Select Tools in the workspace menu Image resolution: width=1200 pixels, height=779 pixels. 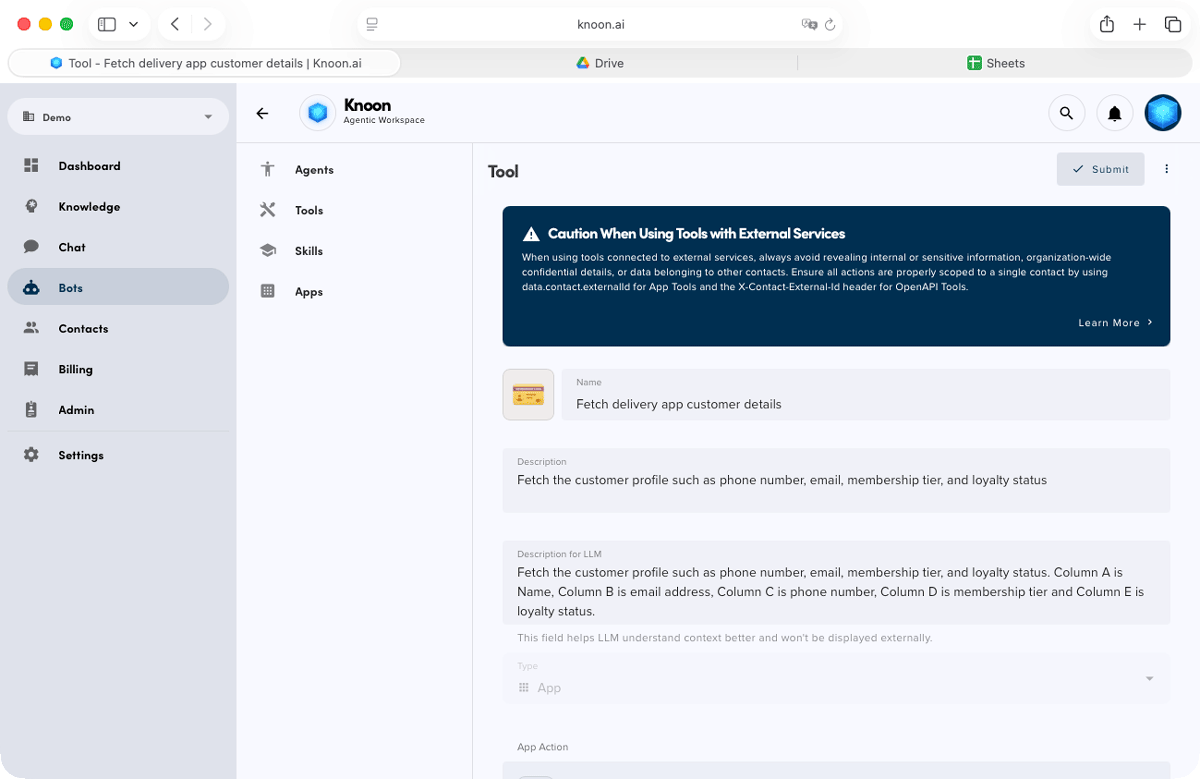click(308, 211)
